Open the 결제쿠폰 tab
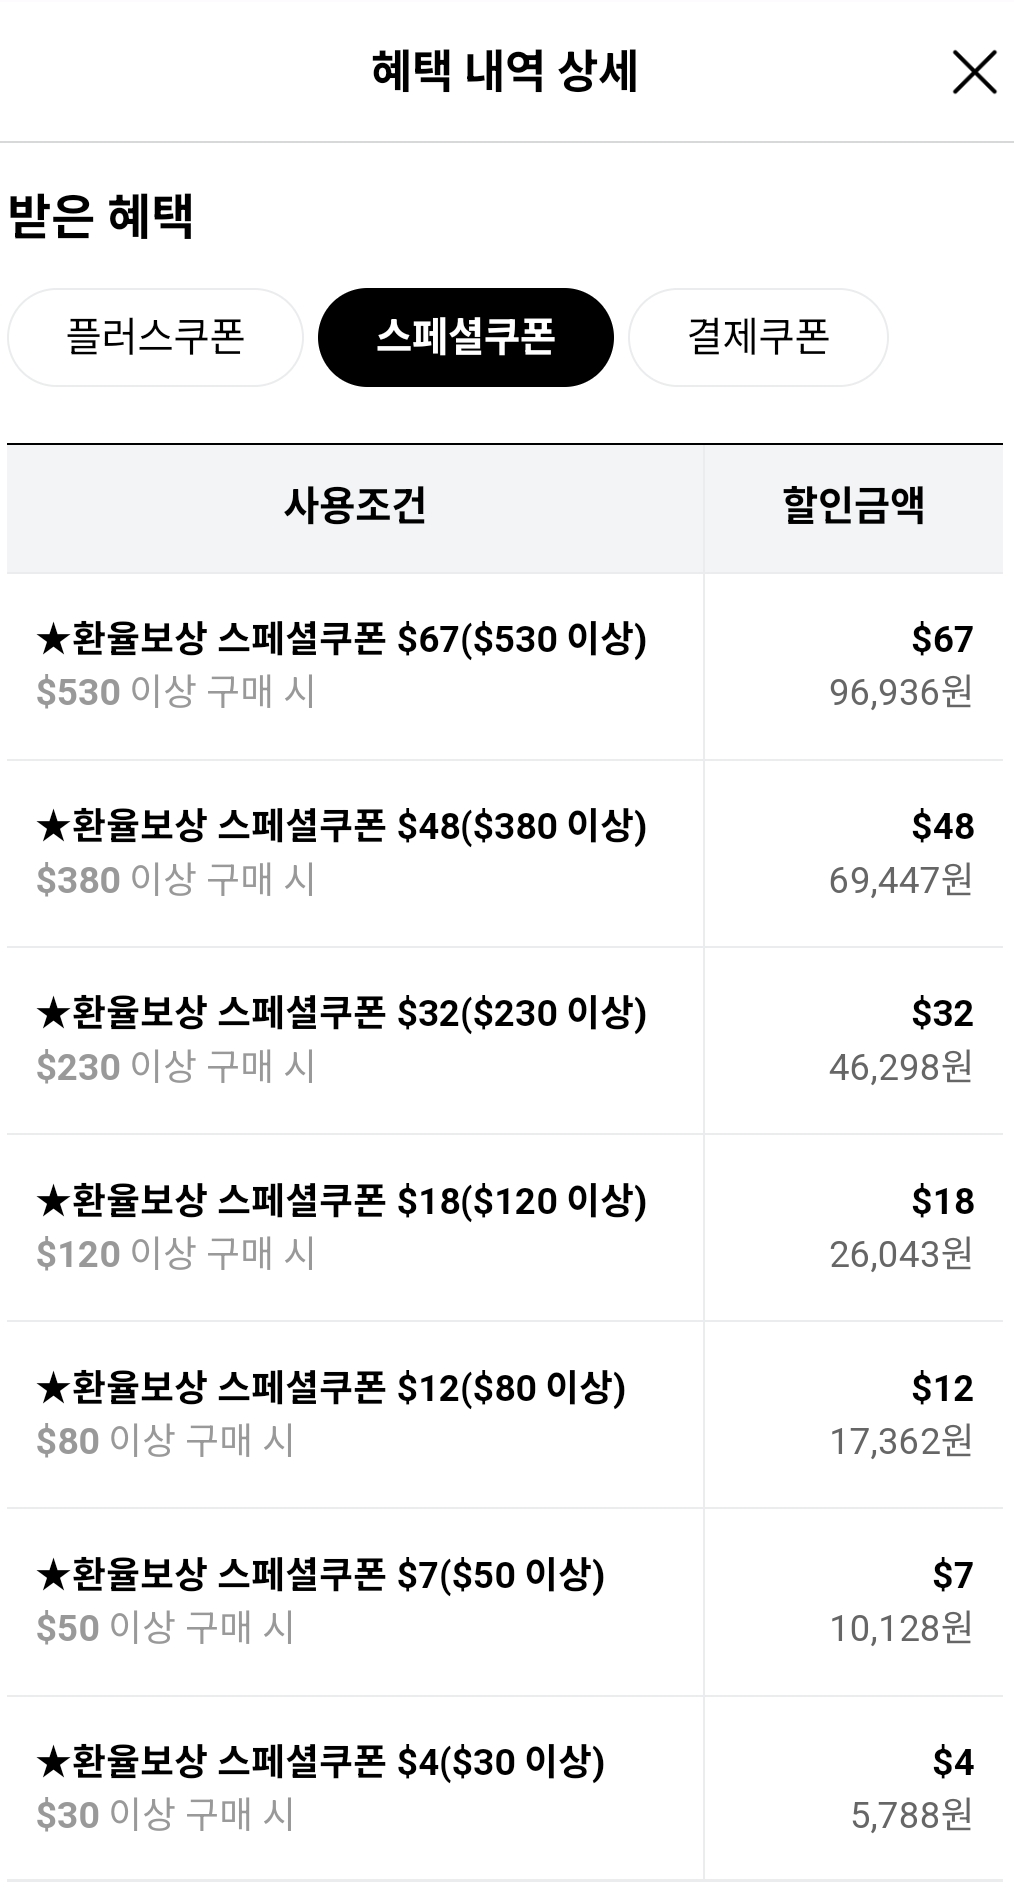1014x1897 pixels. tap(758, 337)
